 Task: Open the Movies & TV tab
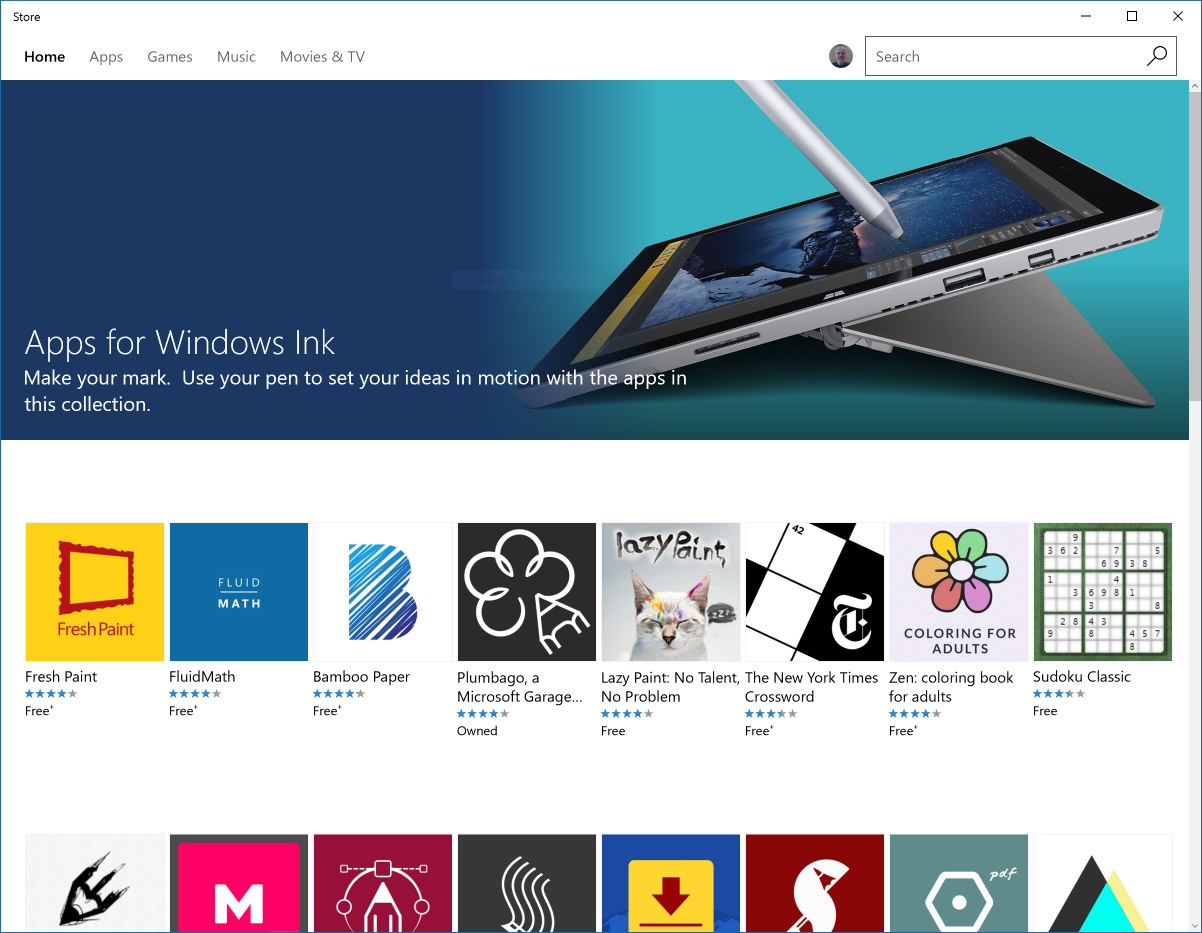tap(322, 57)
